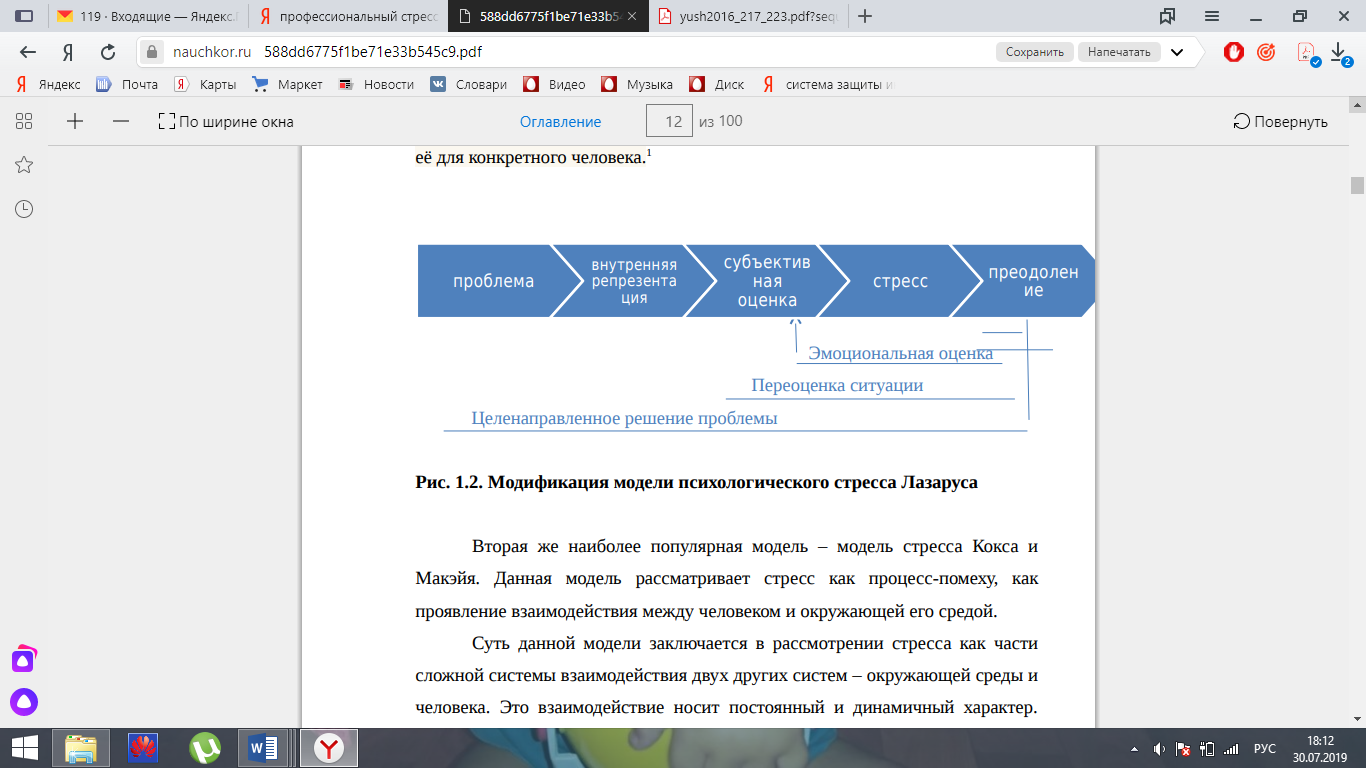Image resolution: width=1366 pixels, height=768 pixels.
Task: Zoom in with the plus icon
Action: tap(75, 121)
